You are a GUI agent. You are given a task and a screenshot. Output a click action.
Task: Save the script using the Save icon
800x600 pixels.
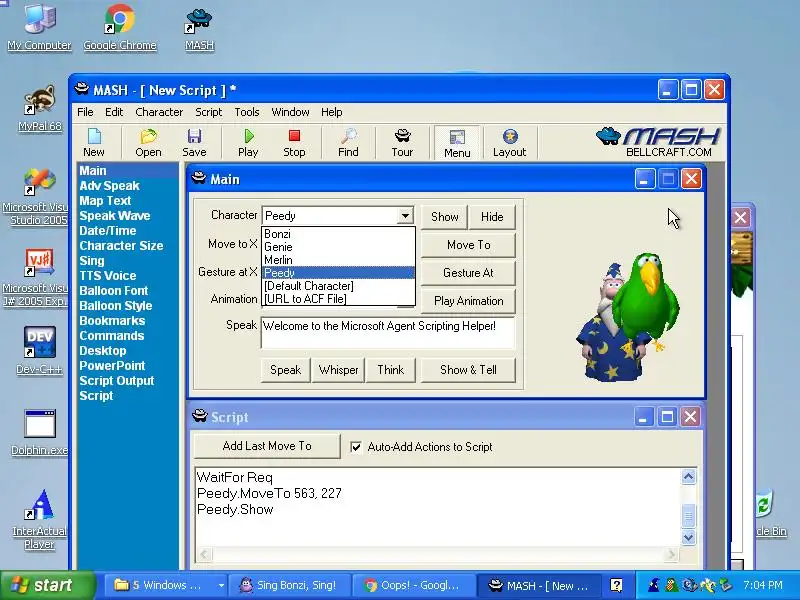coord(194,142)
